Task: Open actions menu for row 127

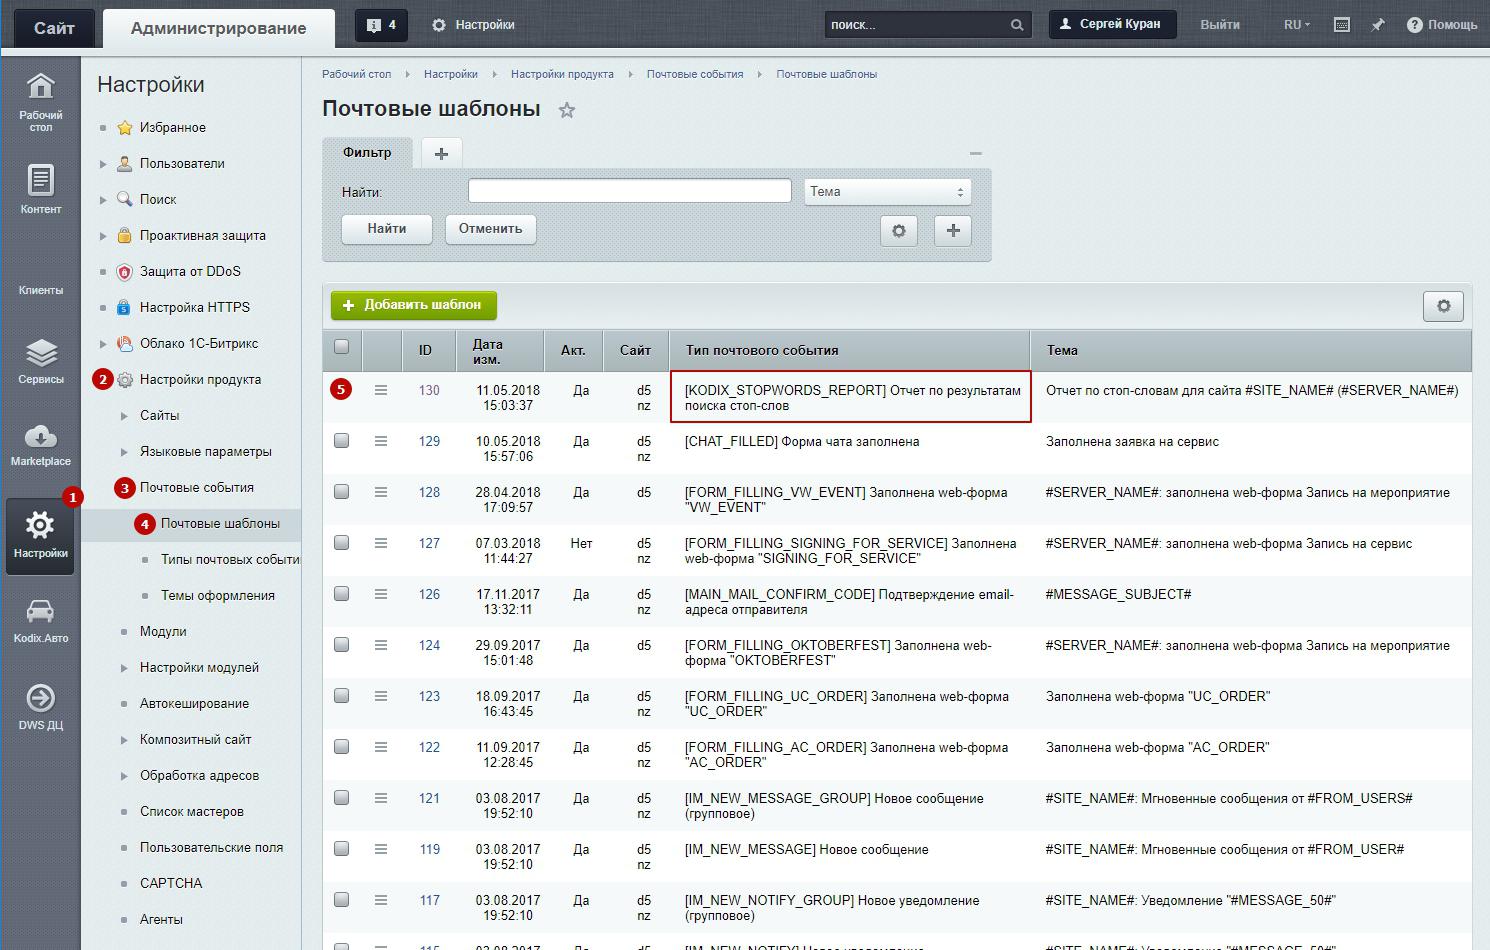Action: pyautogui.click(x=381, y=543)
